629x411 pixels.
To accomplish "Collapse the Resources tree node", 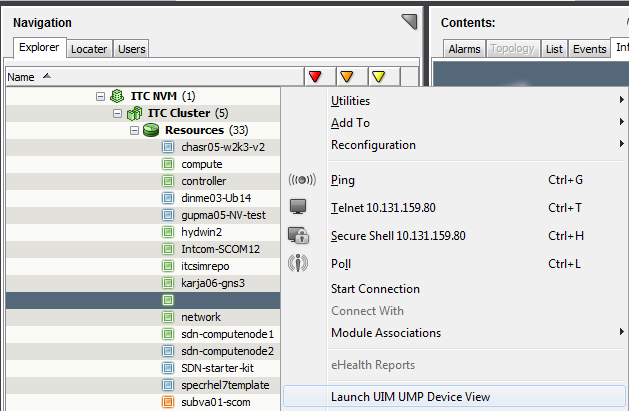I will click(x=134, y=131).
